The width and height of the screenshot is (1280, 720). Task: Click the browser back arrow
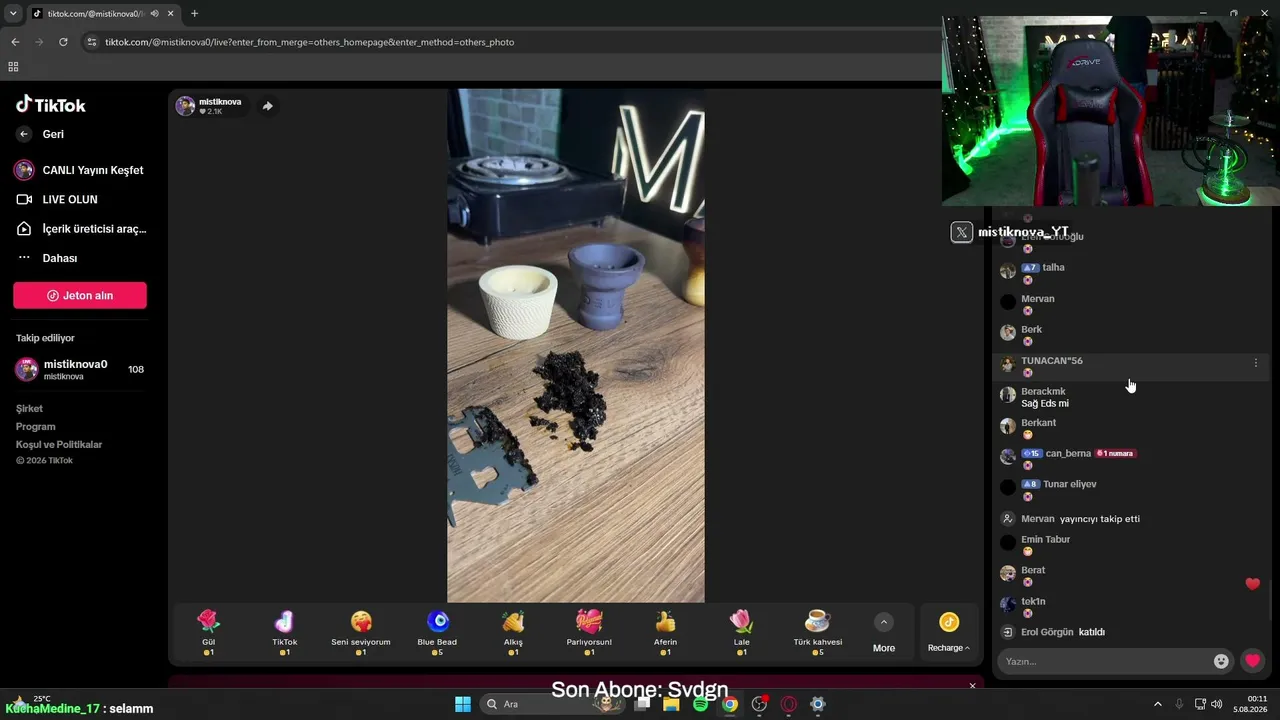click(15, 42)
